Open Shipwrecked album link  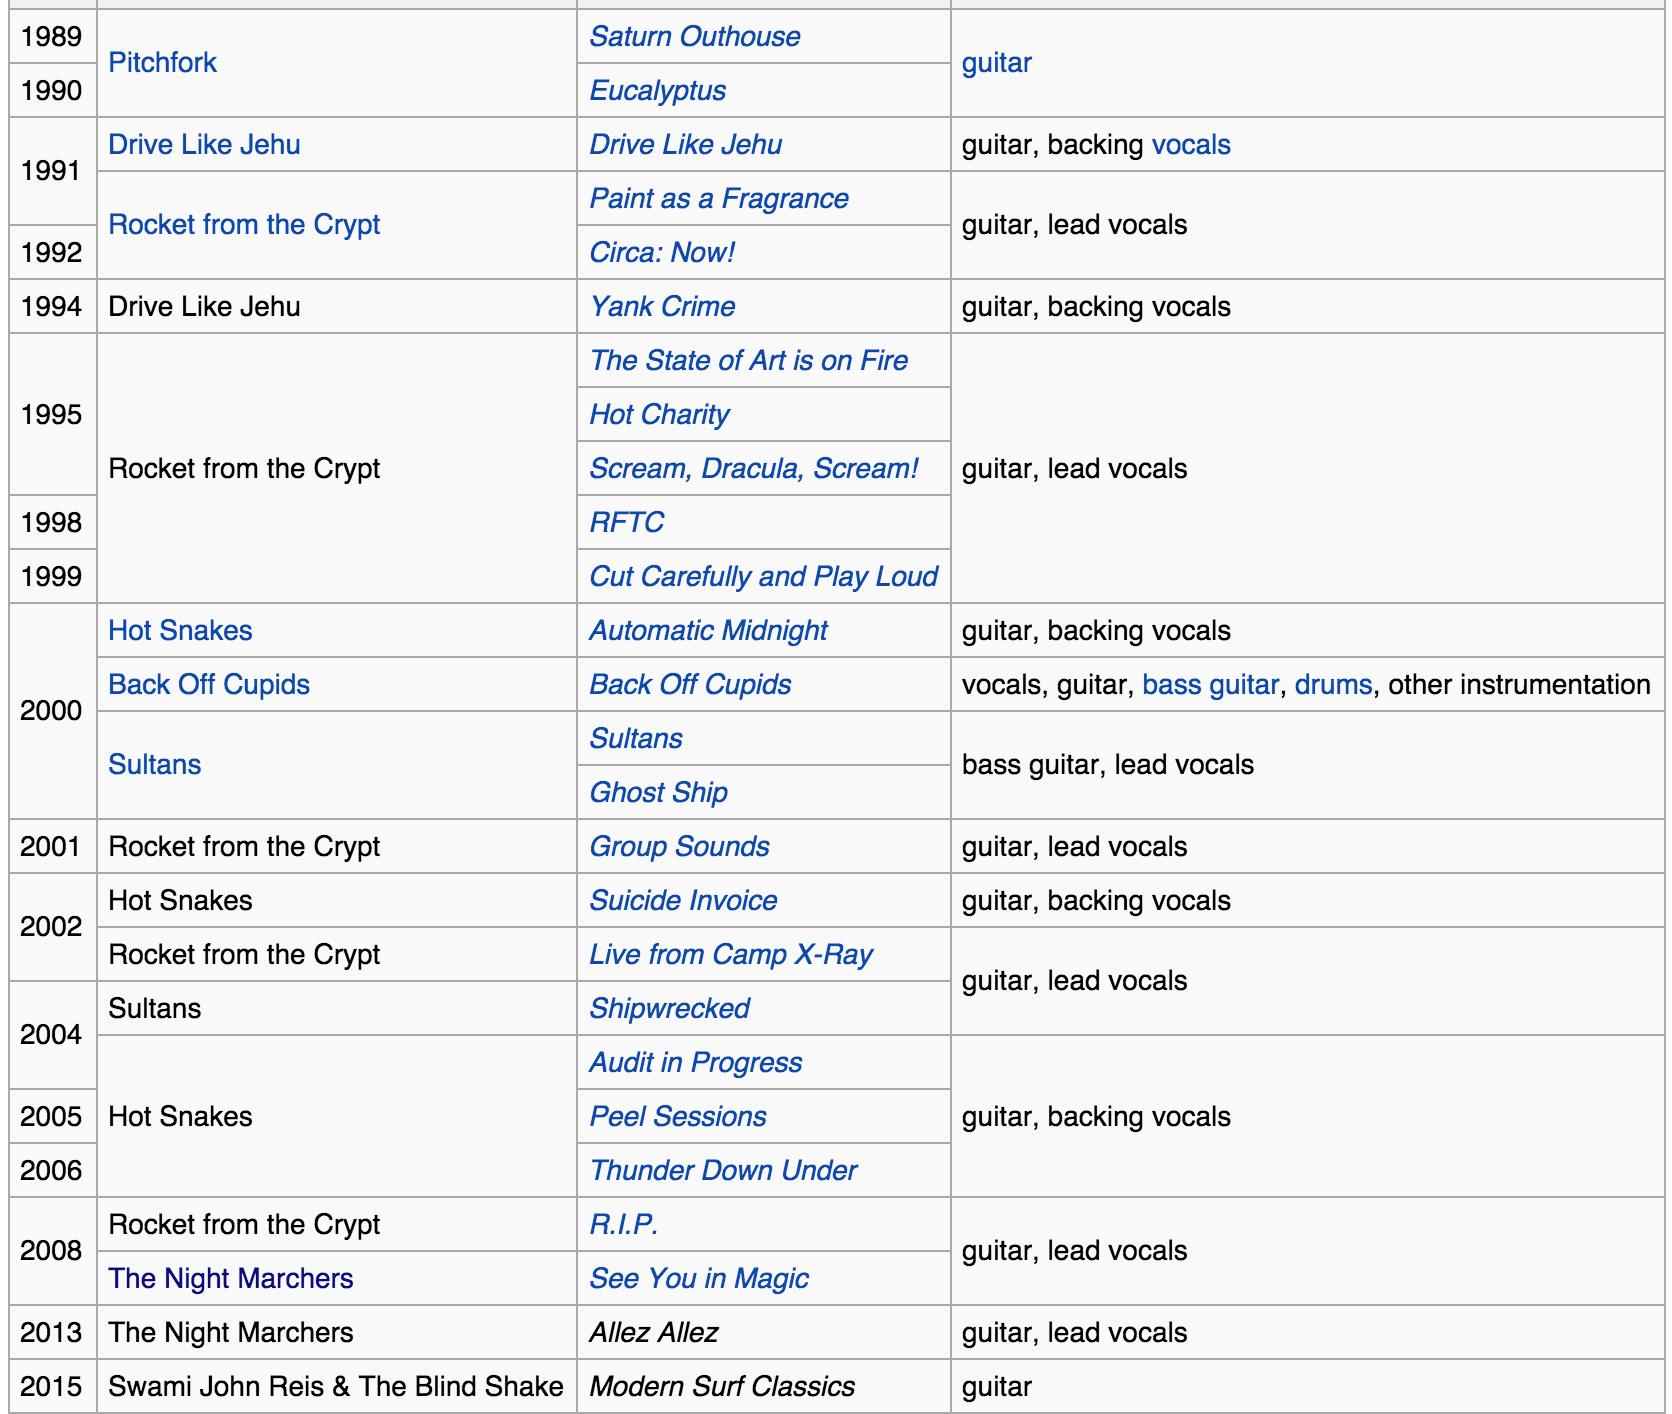point(670,1009)
